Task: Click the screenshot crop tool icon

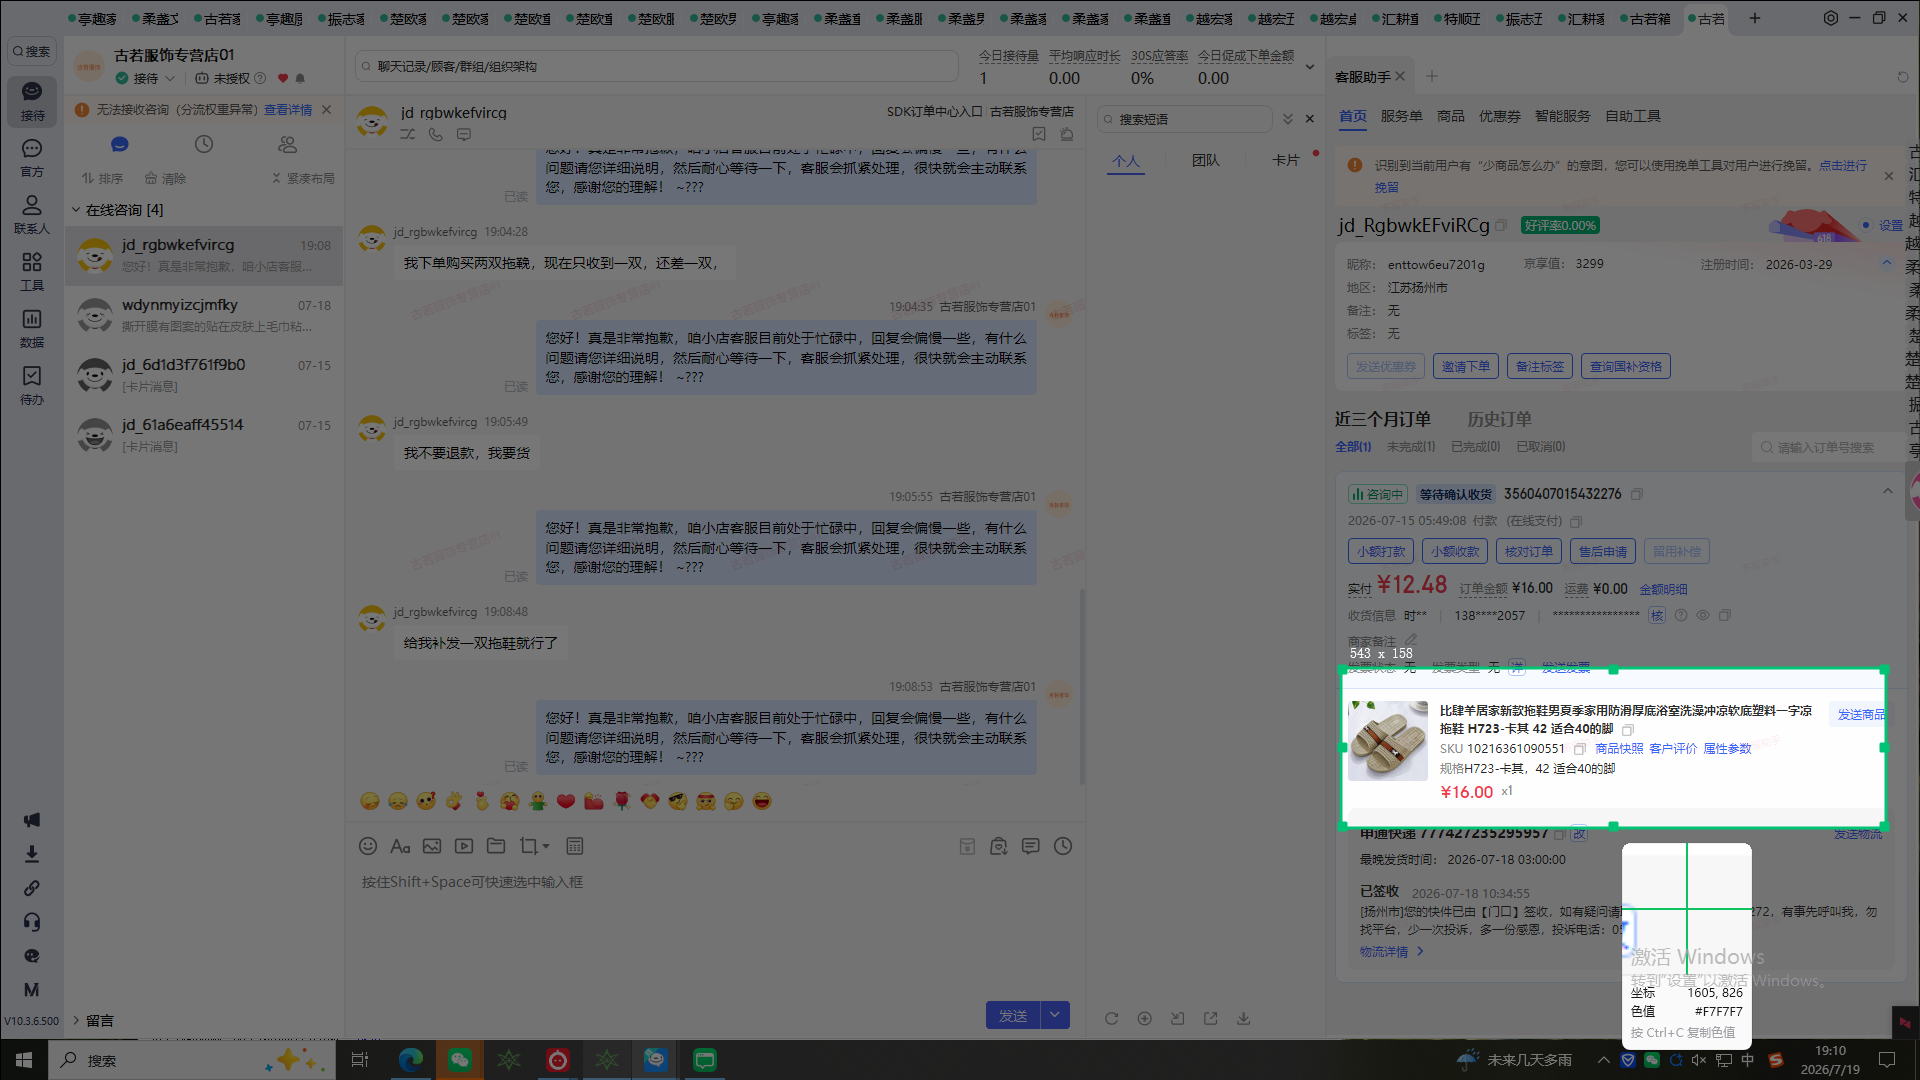Action: pyautogui.click(x=528, y=846)
